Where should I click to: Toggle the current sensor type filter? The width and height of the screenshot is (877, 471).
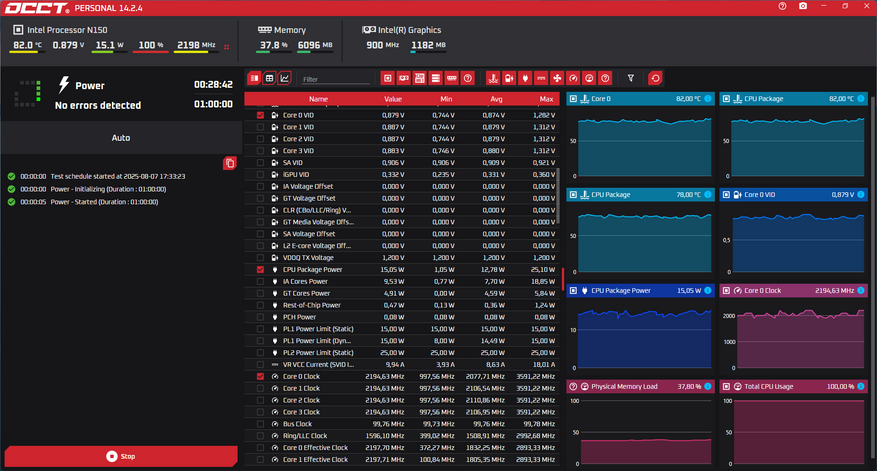click(541, 78)
